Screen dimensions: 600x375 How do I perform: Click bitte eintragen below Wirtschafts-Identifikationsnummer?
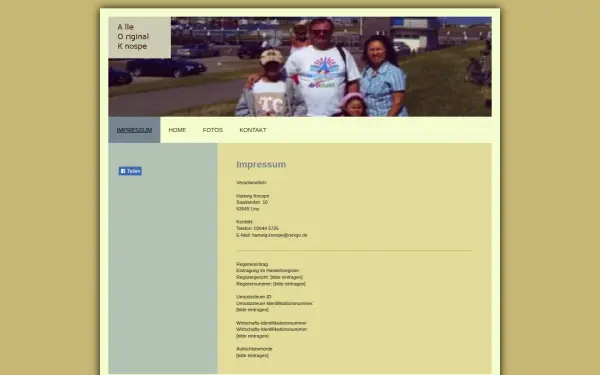pyautogui.click(x=253, y=336)
